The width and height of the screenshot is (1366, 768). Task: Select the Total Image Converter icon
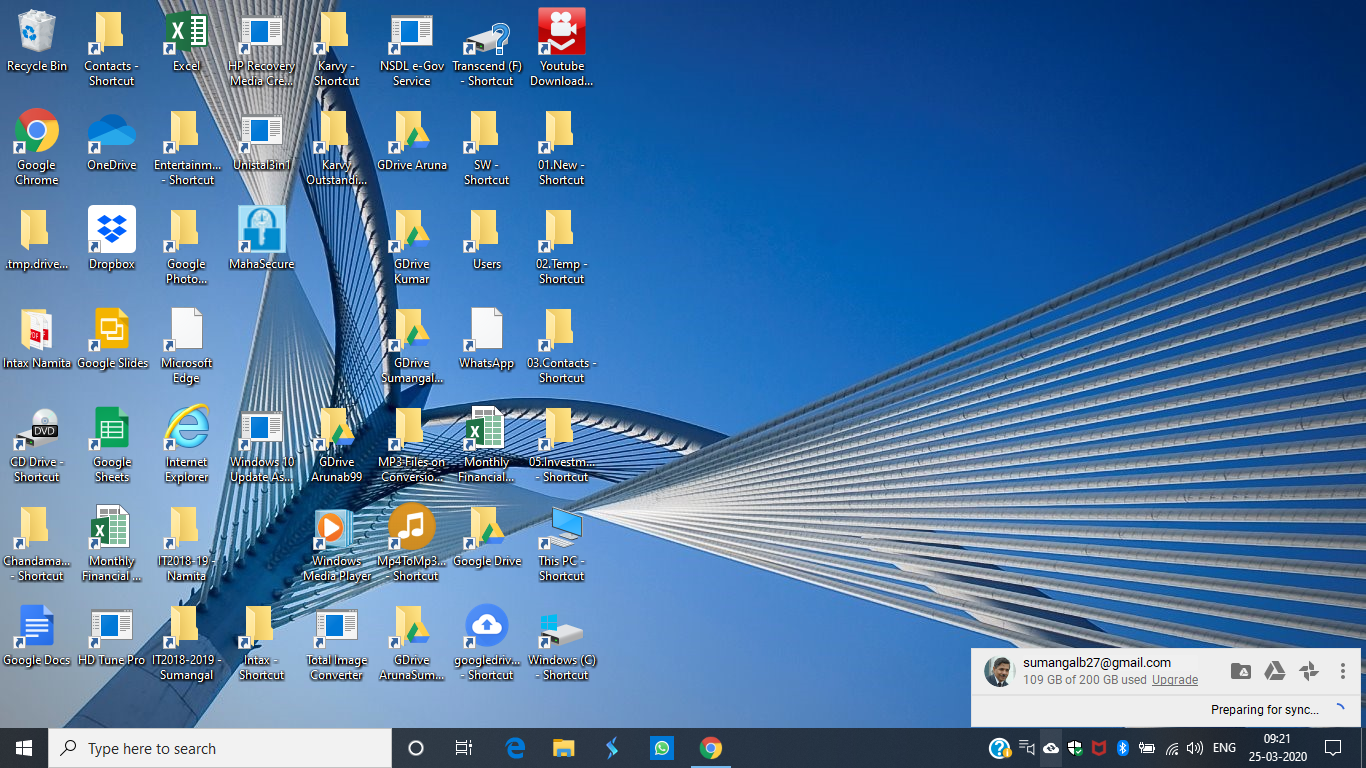click(x=337, y=642)
